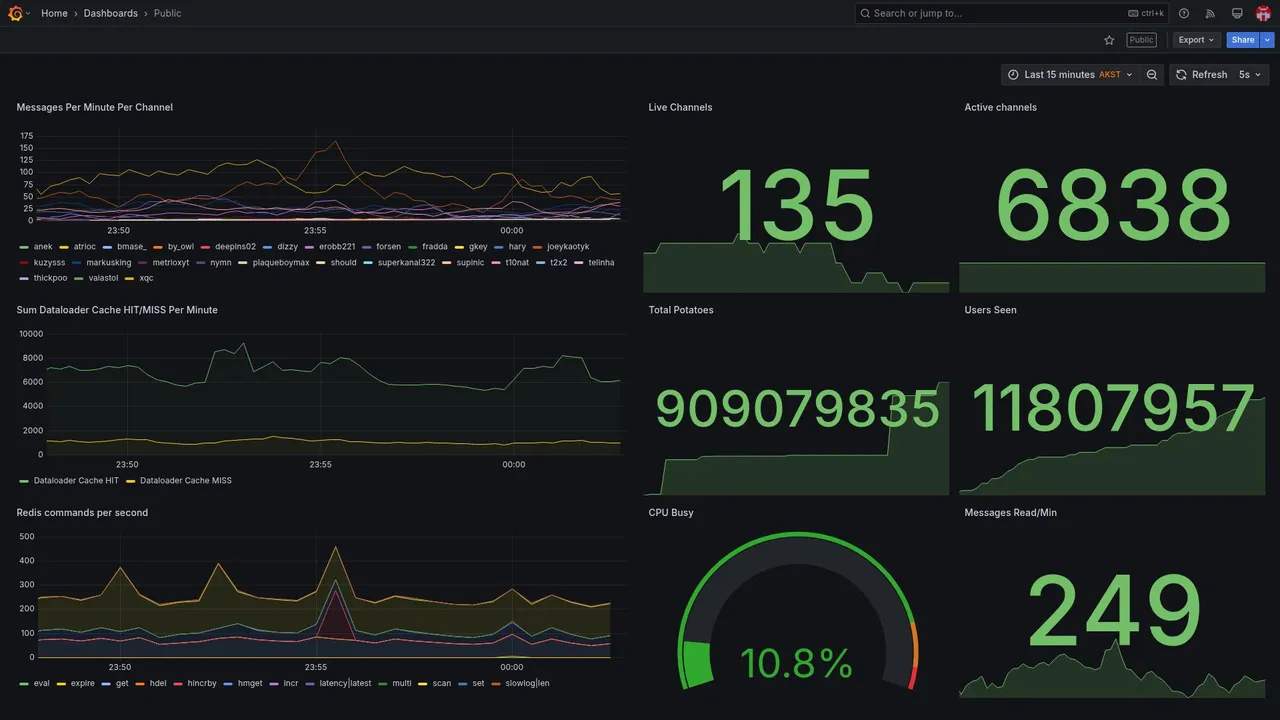Viewport: 1280px width, 720px height.
Task: Open the Live Channels panel title
Action: 680,107
